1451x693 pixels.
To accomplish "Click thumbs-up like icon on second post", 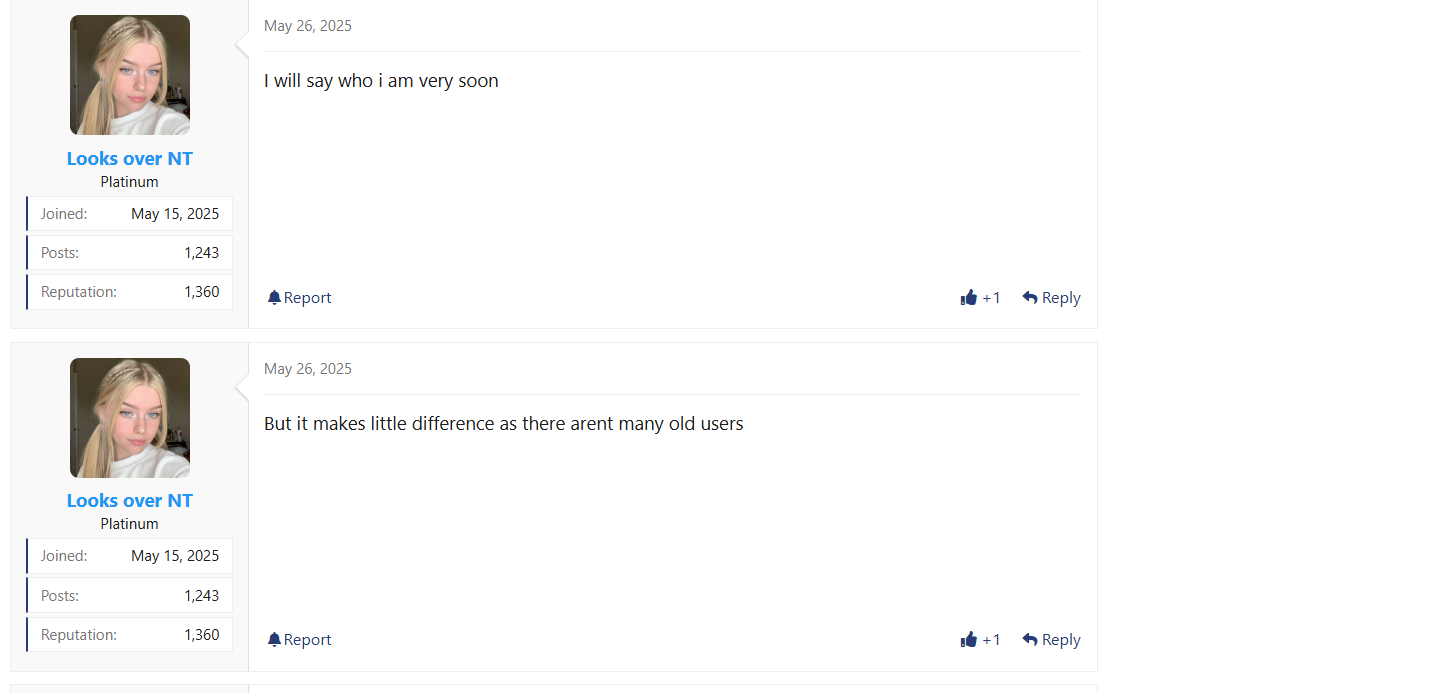I will 968,640.
